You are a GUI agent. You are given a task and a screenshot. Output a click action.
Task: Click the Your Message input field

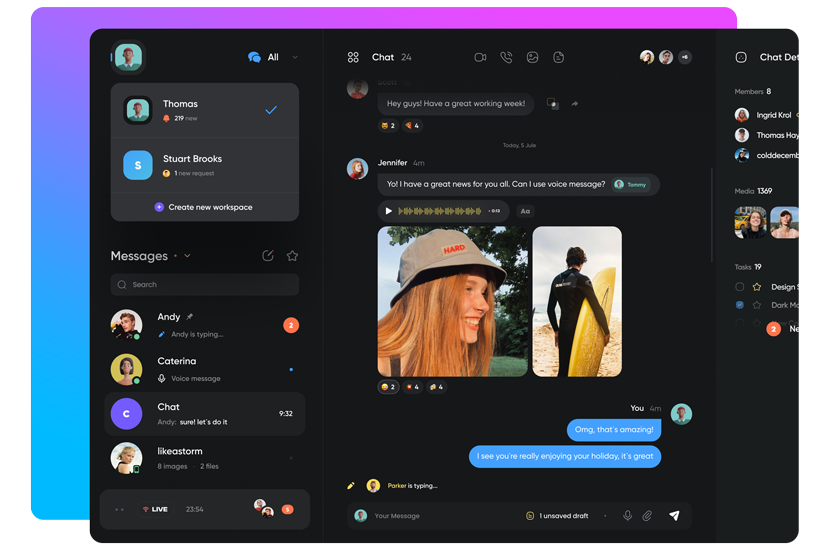pos(442,516)
